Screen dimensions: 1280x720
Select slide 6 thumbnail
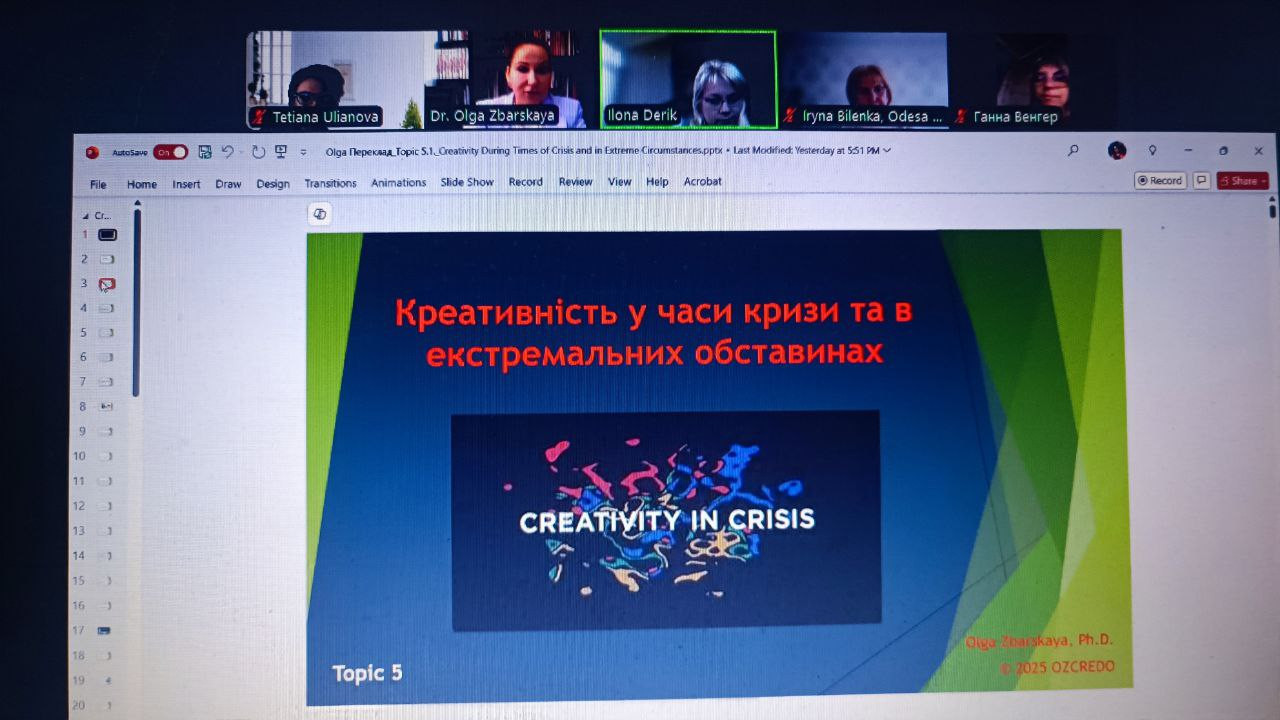(x=106, y=357)
